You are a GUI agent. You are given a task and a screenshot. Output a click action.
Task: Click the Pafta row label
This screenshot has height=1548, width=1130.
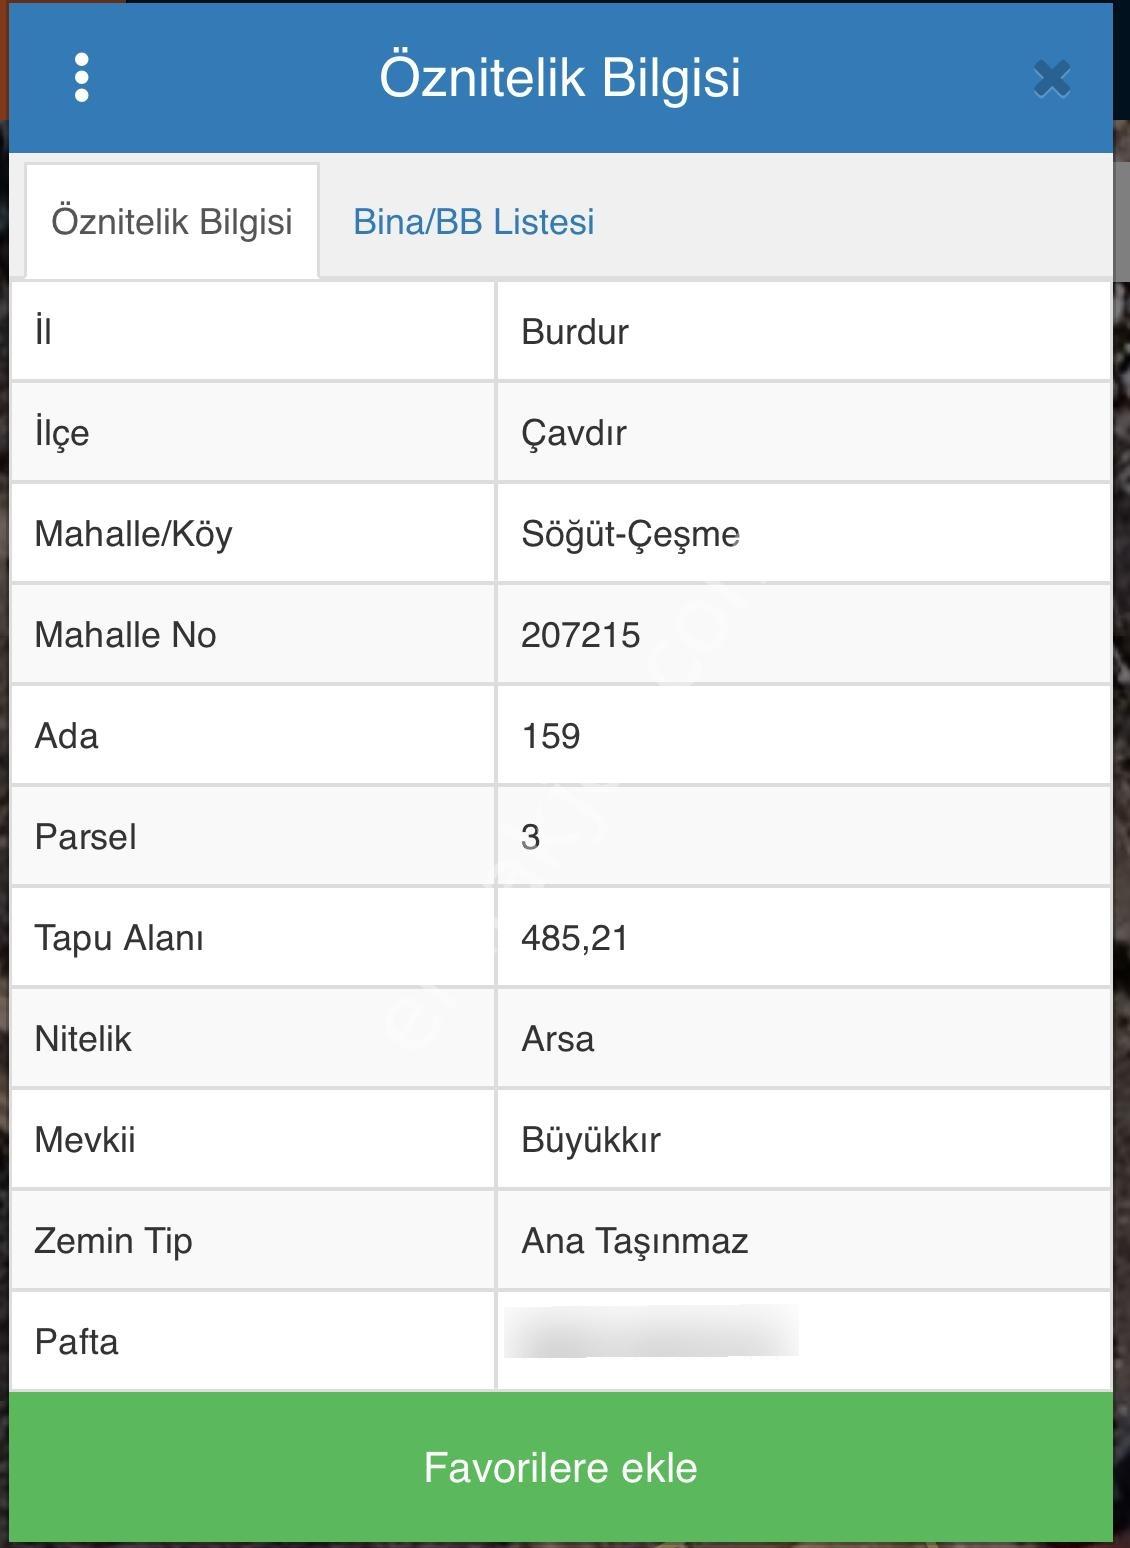tap(76, 1342)
